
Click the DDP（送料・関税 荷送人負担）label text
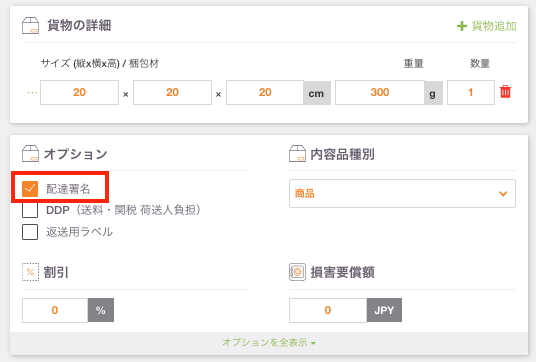pos(123,210)
